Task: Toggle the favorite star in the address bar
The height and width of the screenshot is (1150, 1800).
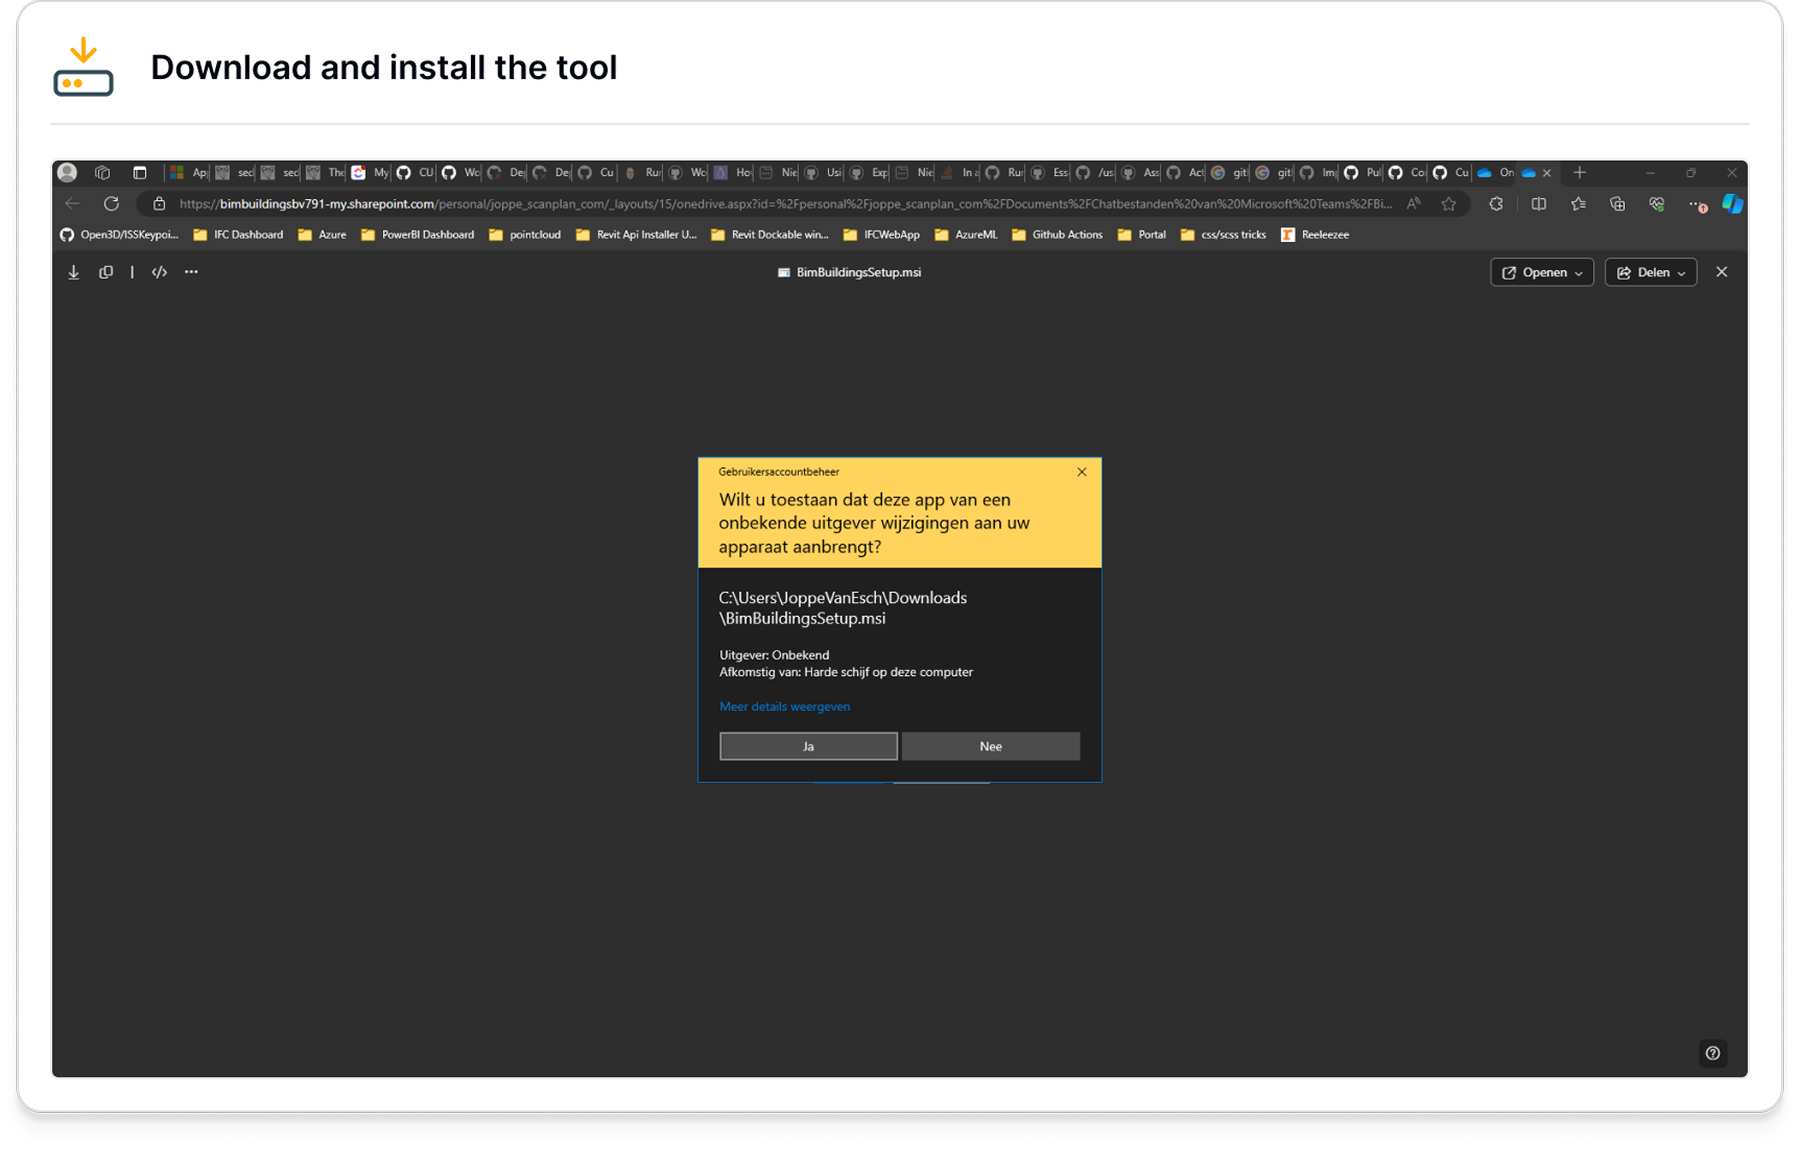Action: click(x=1448, y=203)
